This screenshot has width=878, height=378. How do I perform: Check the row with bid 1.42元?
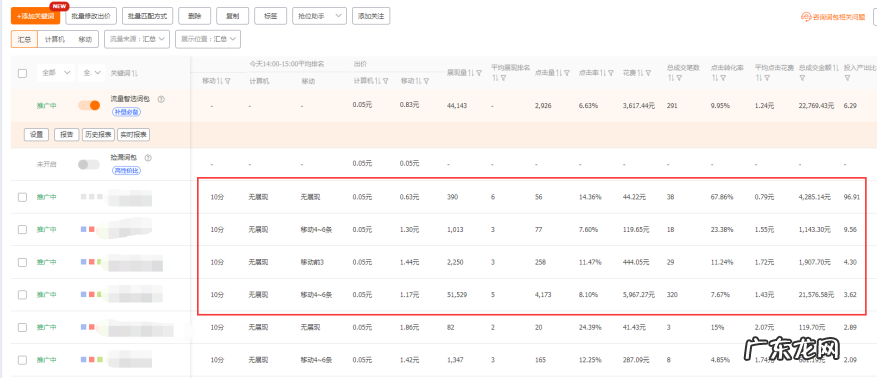22,360
